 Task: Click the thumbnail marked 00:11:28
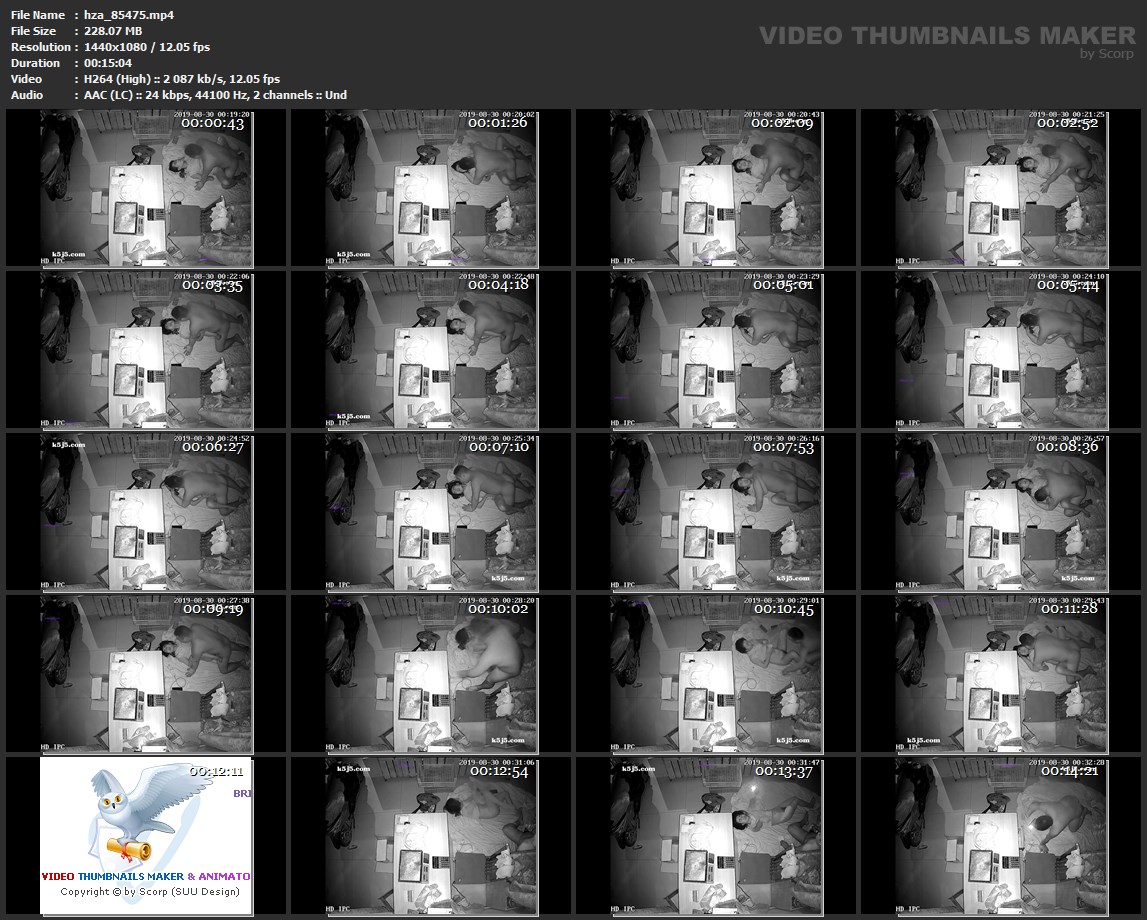[x=1001, y=674]
